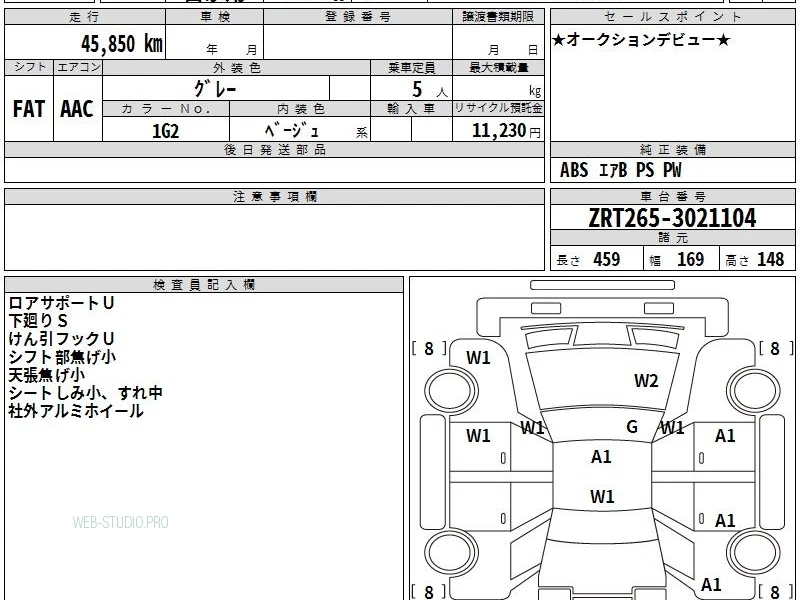
Task: Select the equipment line ABS エアB PS PW
Action: click(620, 170)
